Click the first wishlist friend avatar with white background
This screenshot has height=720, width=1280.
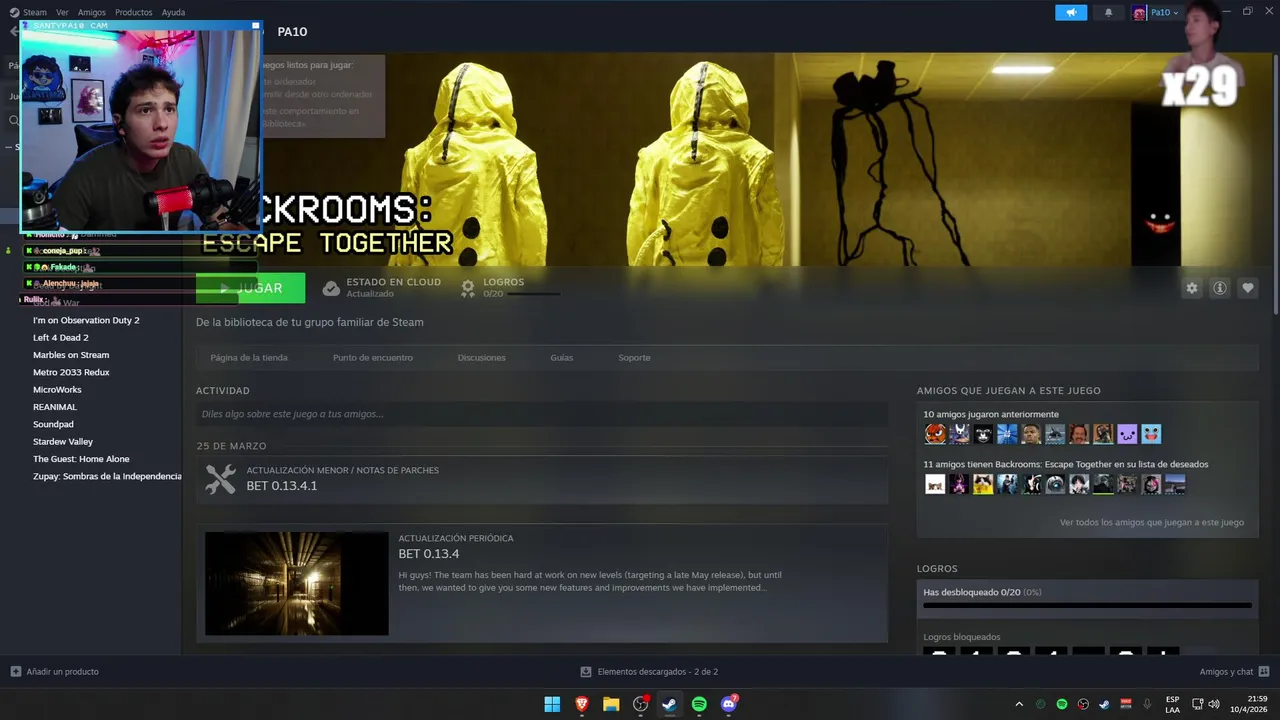point(935,484)
